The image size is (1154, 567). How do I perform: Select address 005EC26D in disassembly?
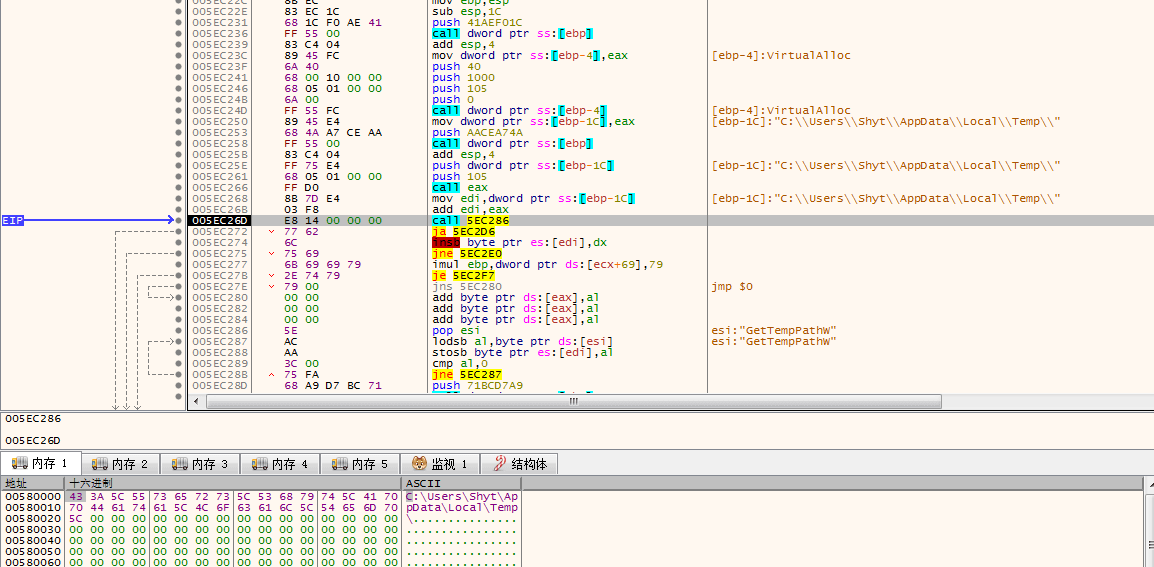(219, 220)
